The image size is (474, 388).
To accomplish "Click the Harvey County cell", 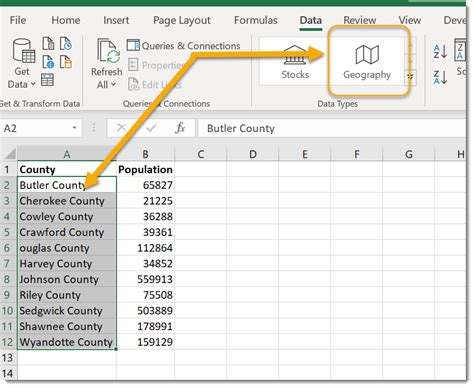I will [67, 263].
